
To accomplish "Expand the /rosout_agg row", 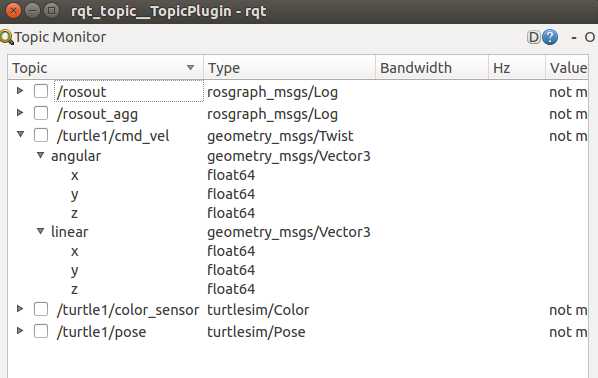I will pyautogui.click(x=20, y=113).
